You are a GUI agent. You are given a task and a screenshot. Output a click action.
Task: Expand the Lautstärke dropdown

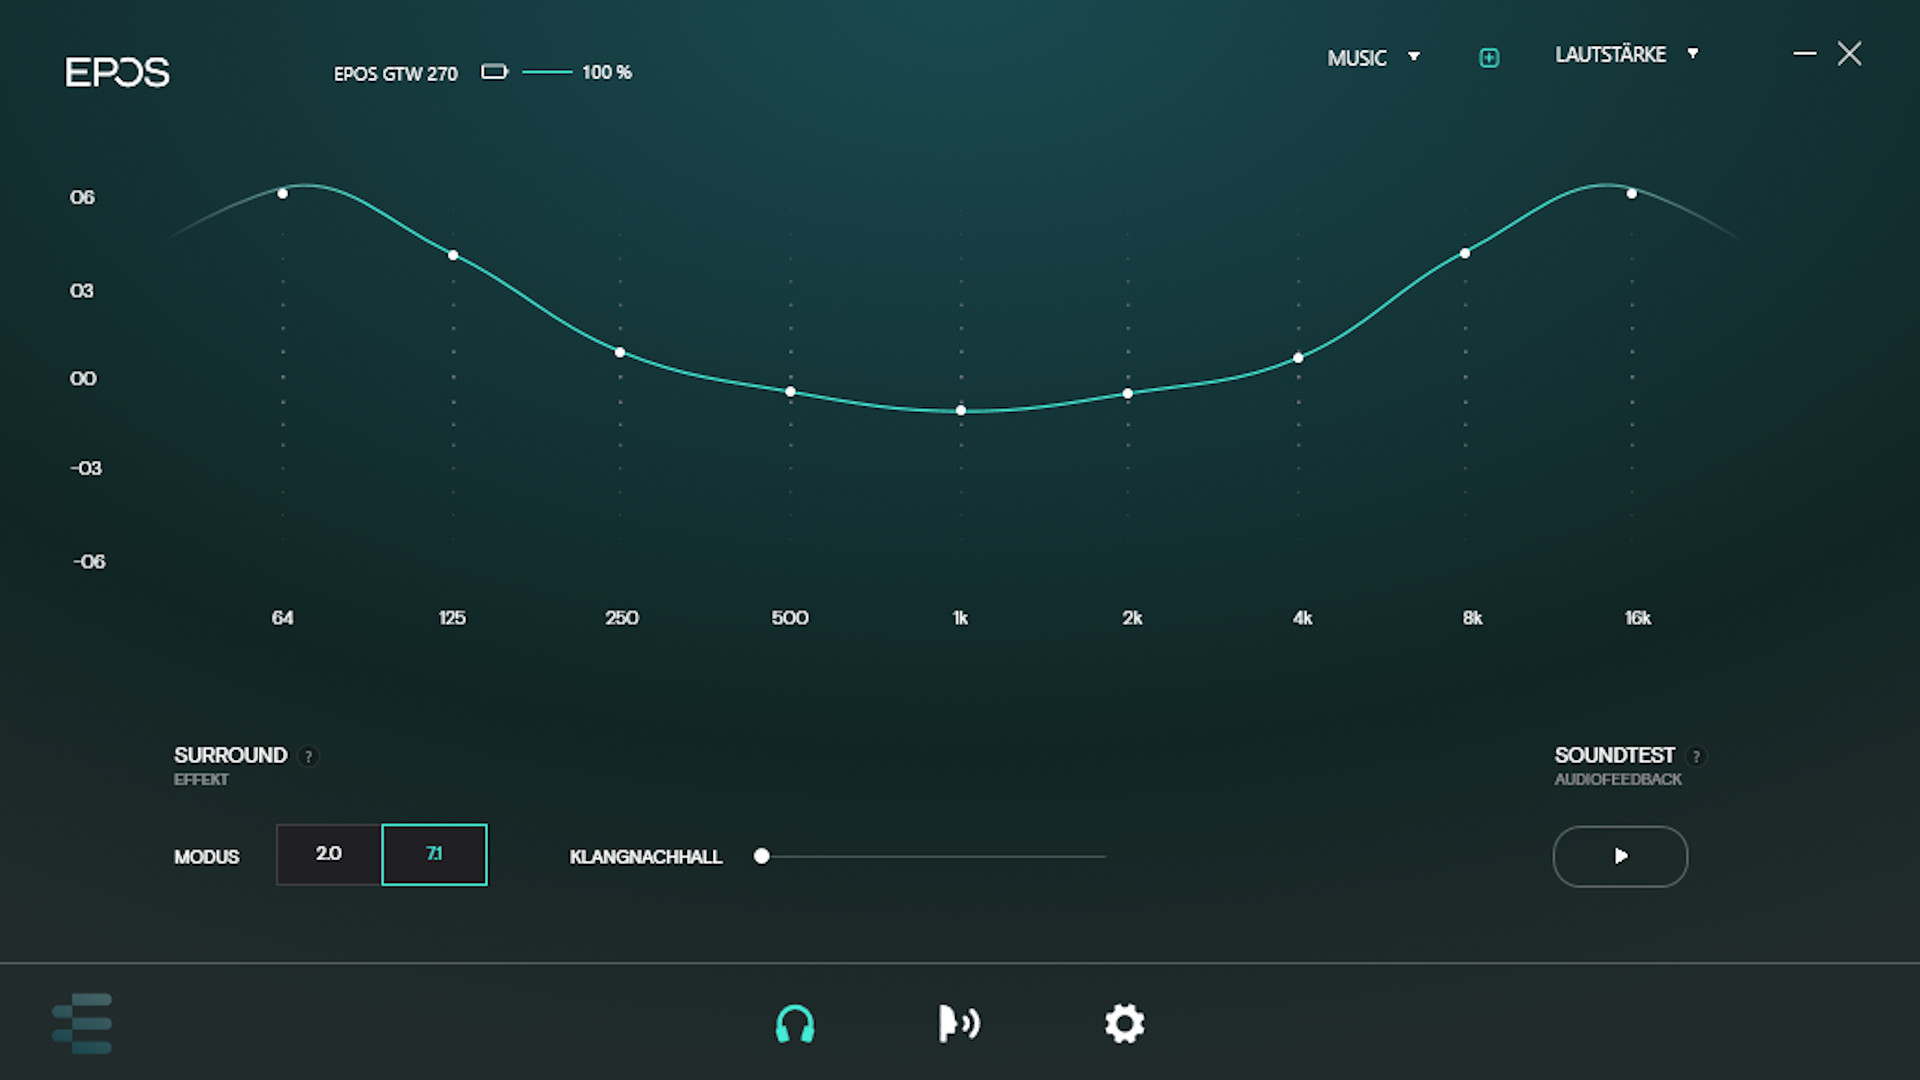click(x=1611, y=55)
